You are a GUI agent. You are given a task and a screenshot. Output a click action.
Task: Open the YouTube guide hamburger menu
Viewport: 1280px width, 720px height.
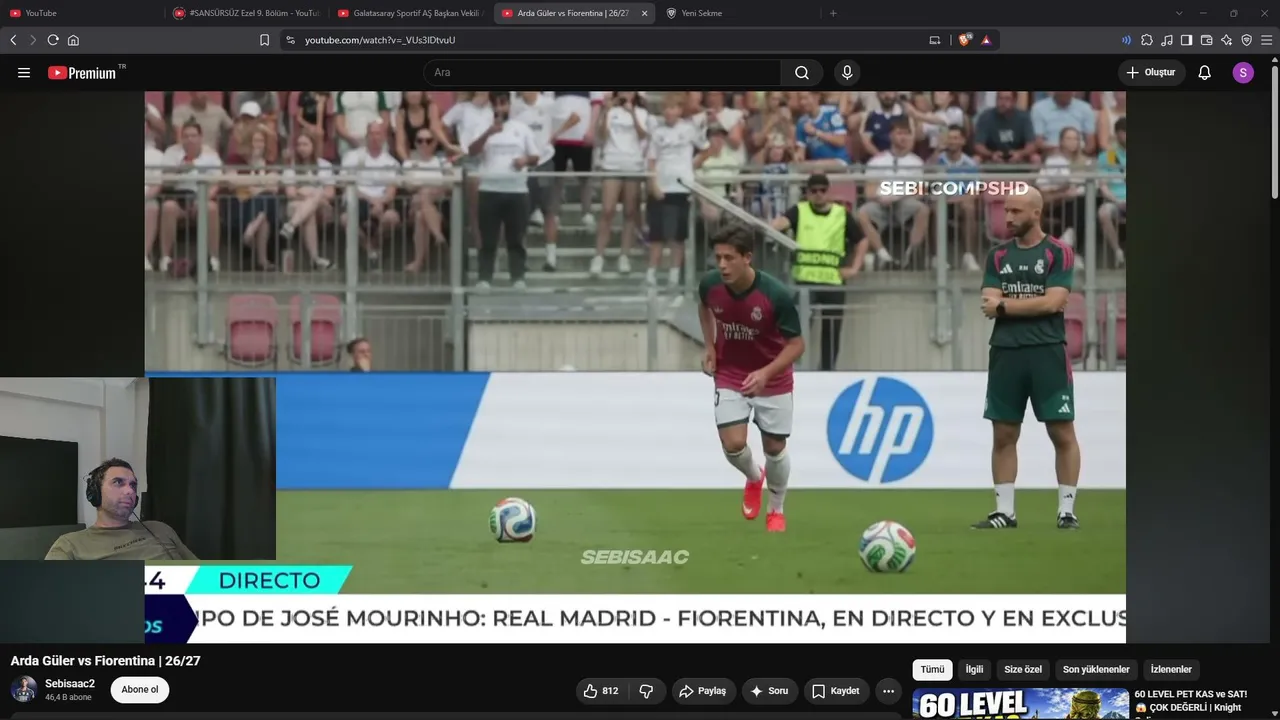(x=24, y=73)
